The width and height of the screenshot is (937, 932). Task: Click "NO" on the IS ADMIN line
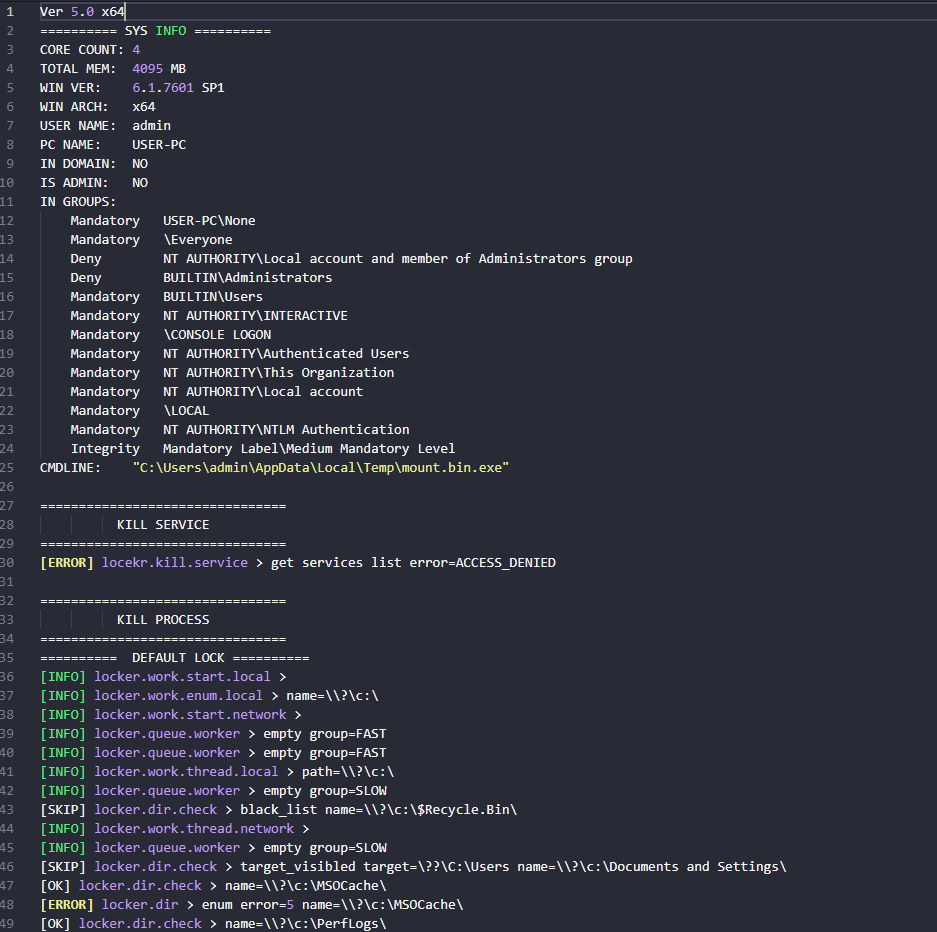(140, 183)
